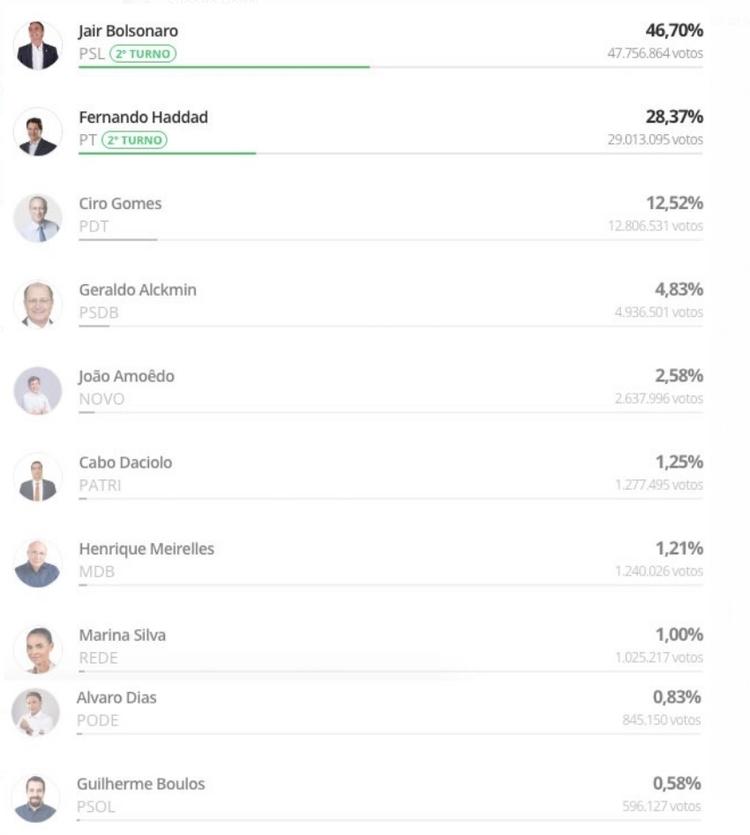The height and width of the screenshot is (835, 750).
Task: Click Geraldo Alckmin's avatar picture
Action: point(38,304)
